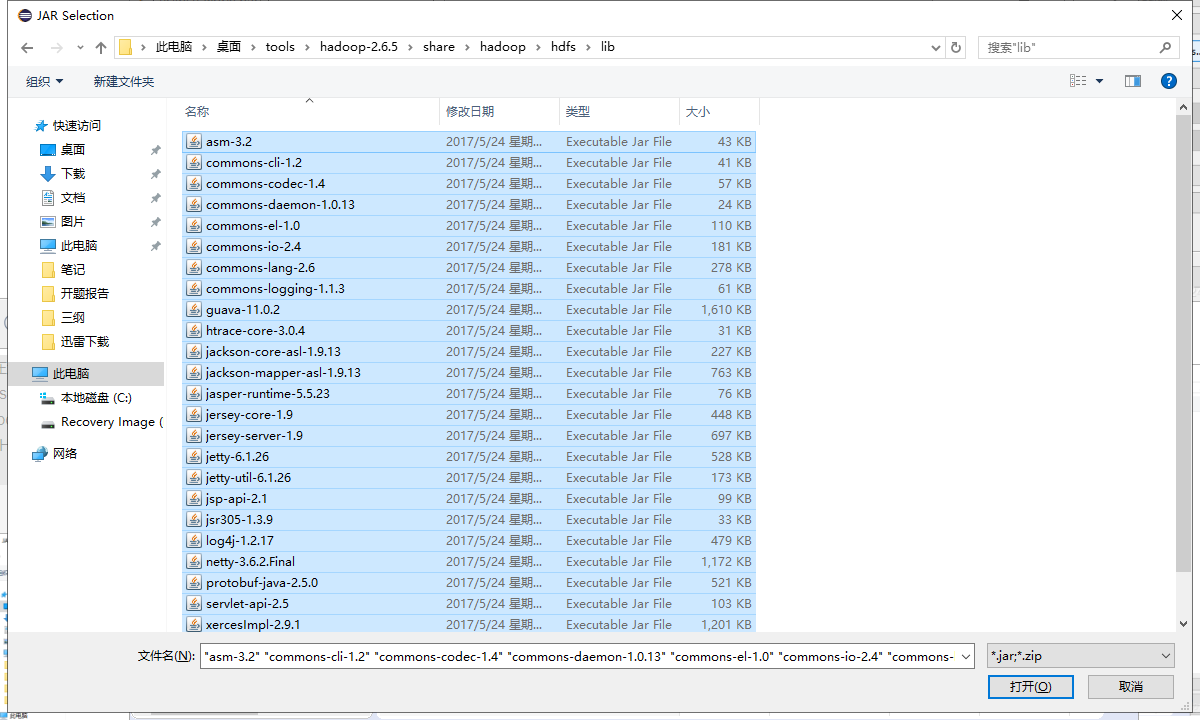Image resolution: width=1200 pixels, height=720 pixels.
Task: Click 新建文件夹 button
Action: click(x=124, y=81)
